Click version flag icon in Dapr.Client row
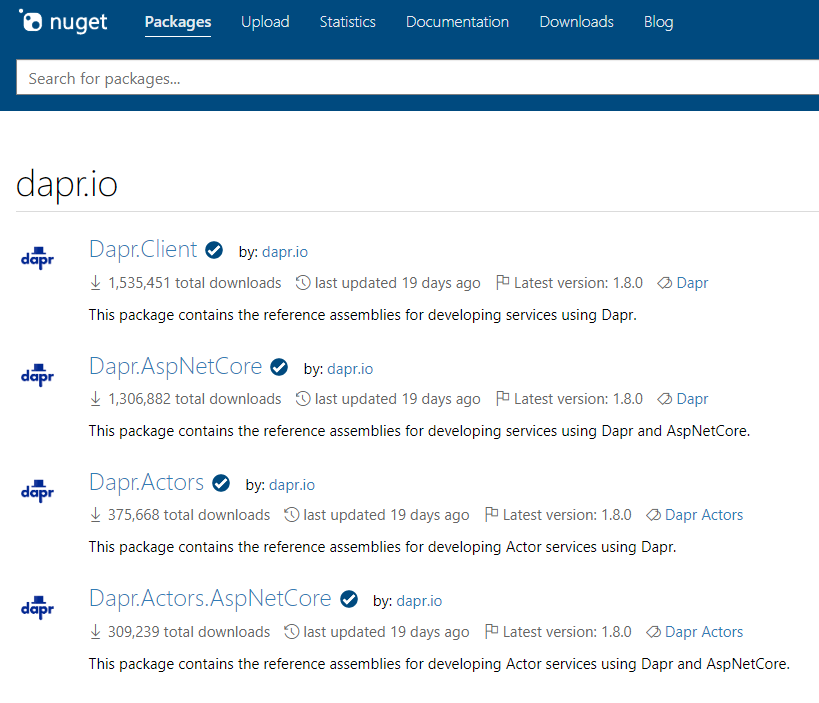The width and height of the screenshot is (819, 703). click(502, 282)
